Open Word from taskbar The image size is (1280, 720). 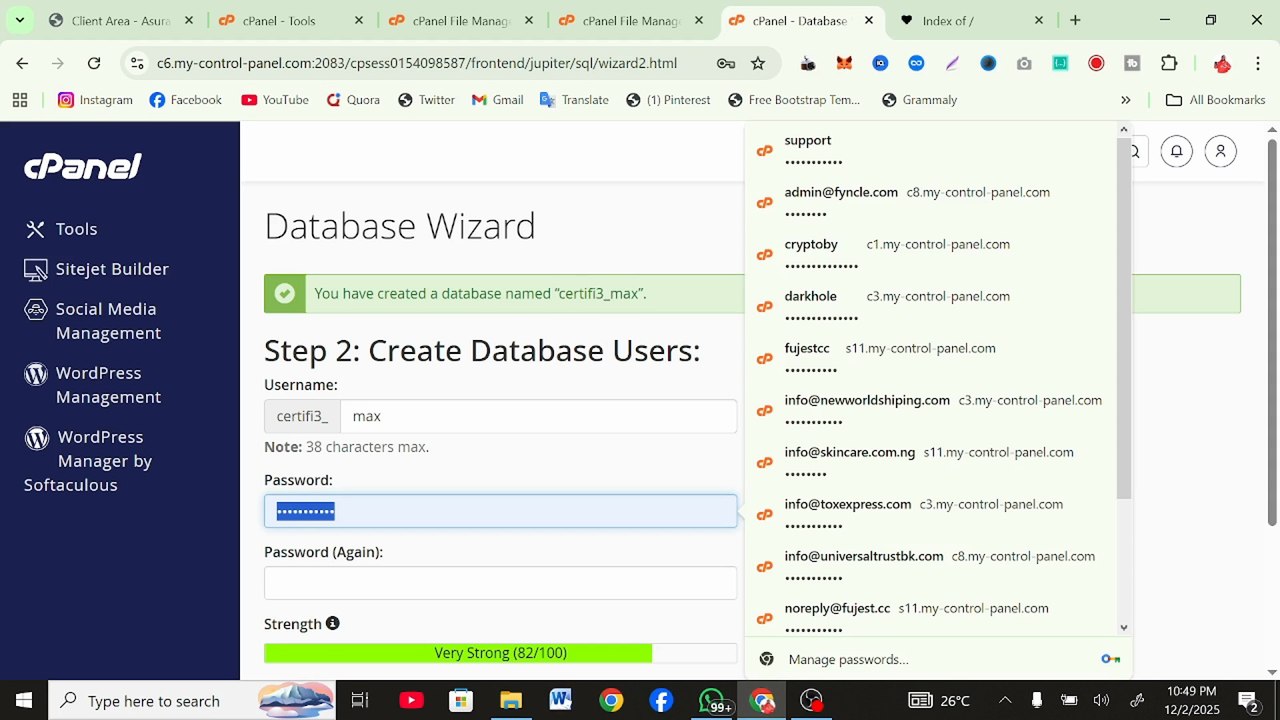[560, 700]
